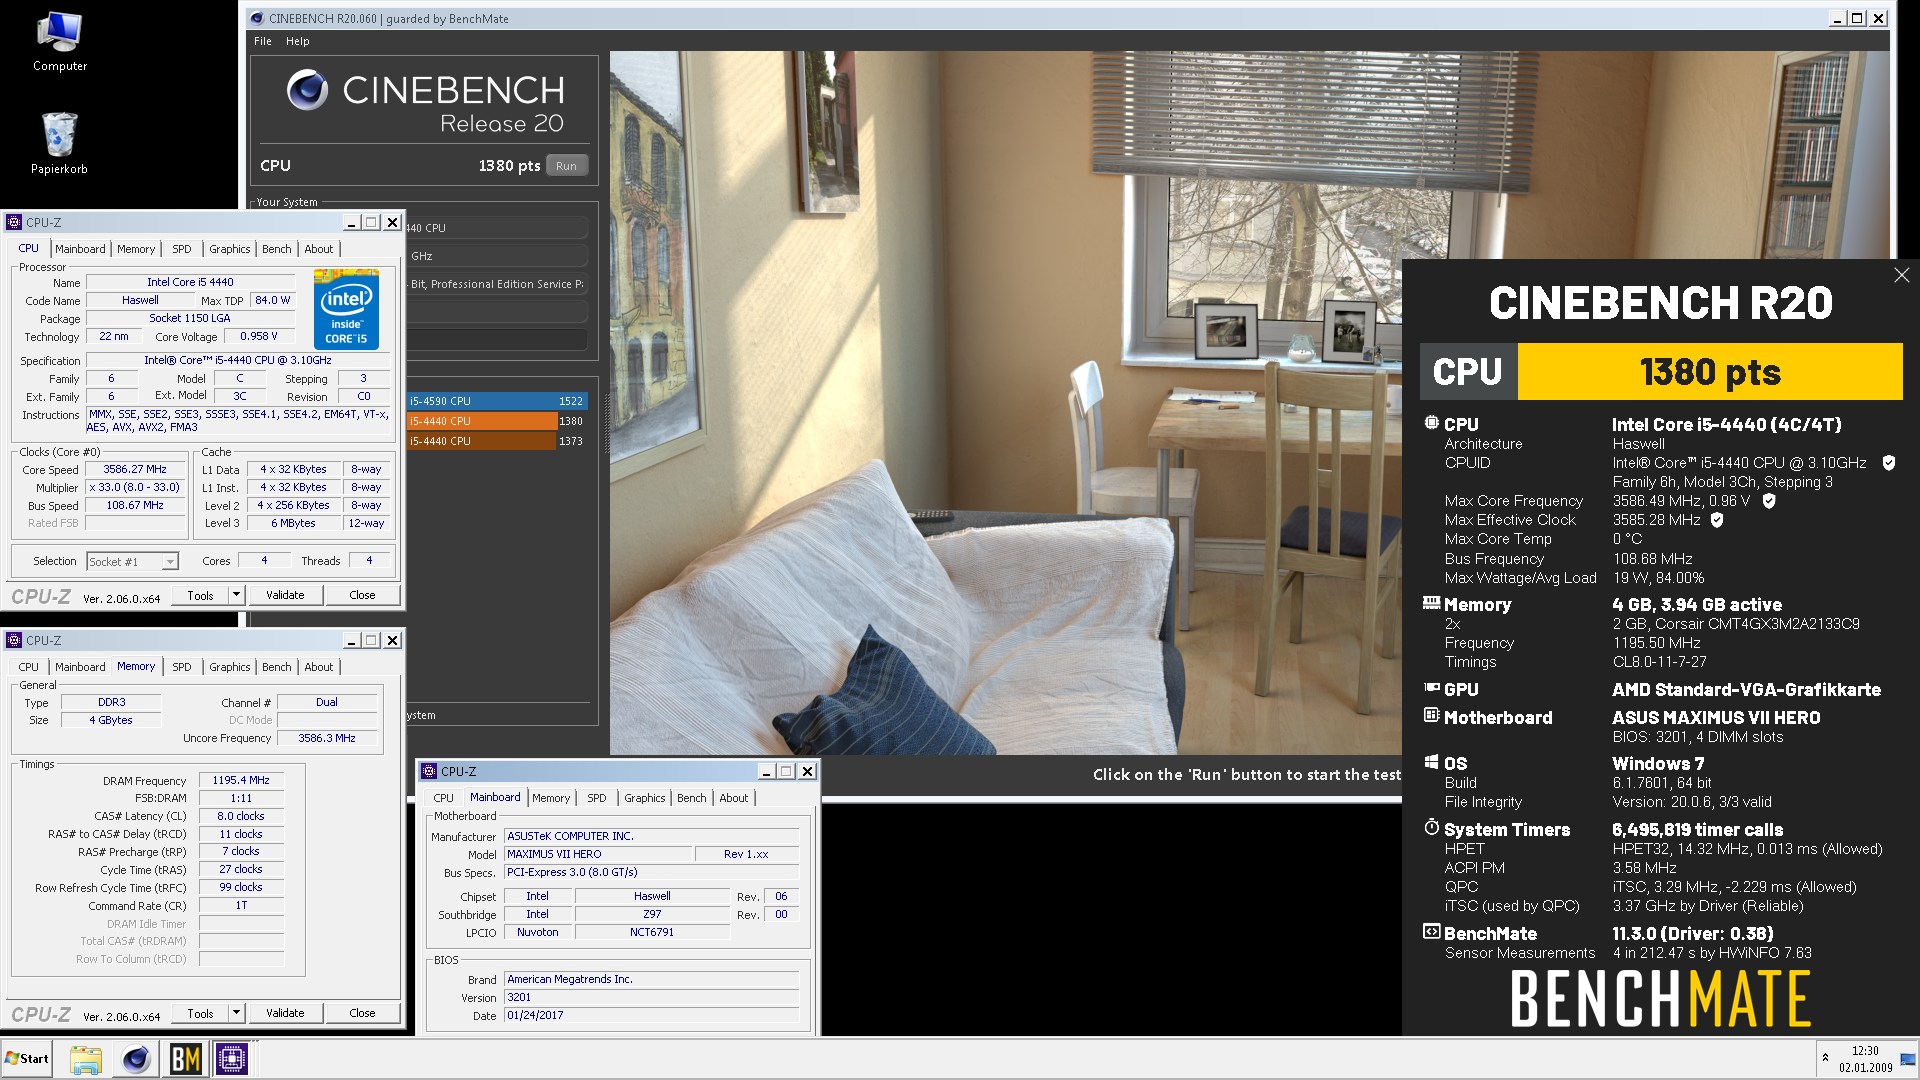Screen dimensions: 1920x1080
Task: Run the CPU benchmark in Cinebench
Action: click(566, 166)
